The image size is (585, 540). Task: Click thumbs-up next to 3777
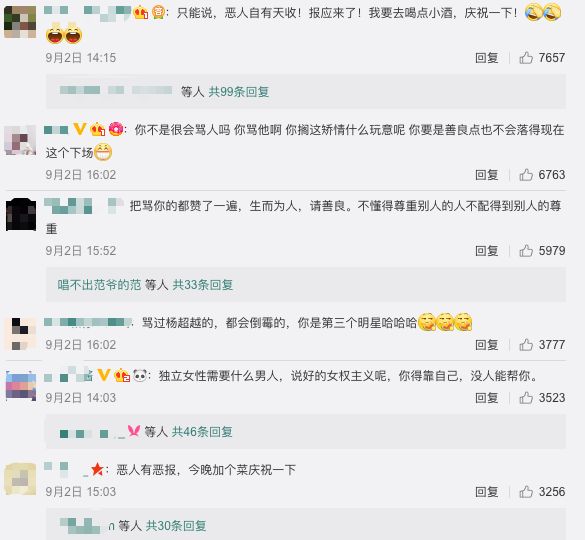click(526, 344)
